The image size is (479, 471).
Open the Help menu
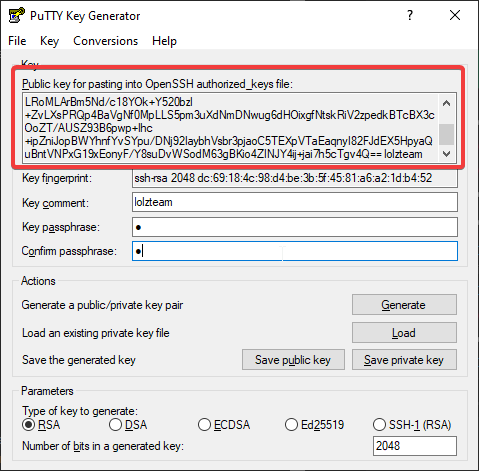coord(164,41)
